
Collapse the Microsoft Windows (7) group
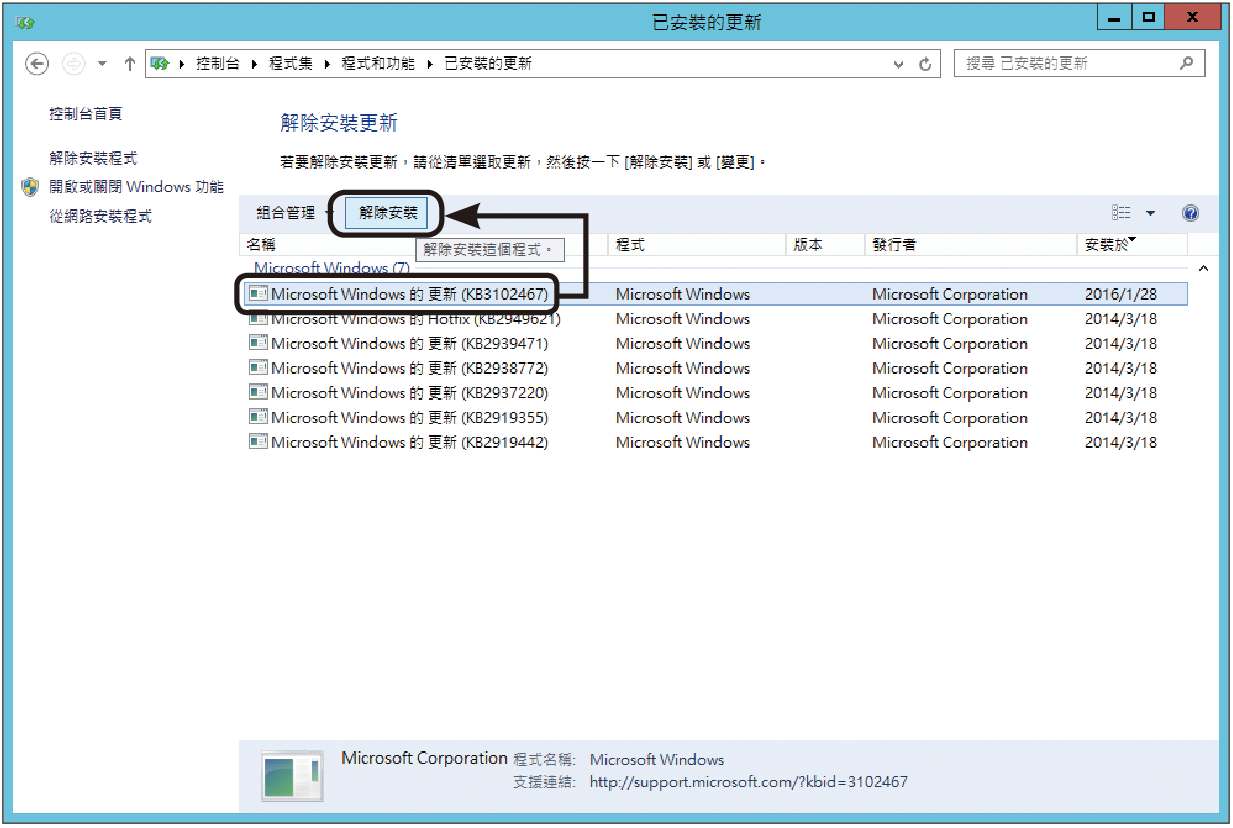point(1203,269)
